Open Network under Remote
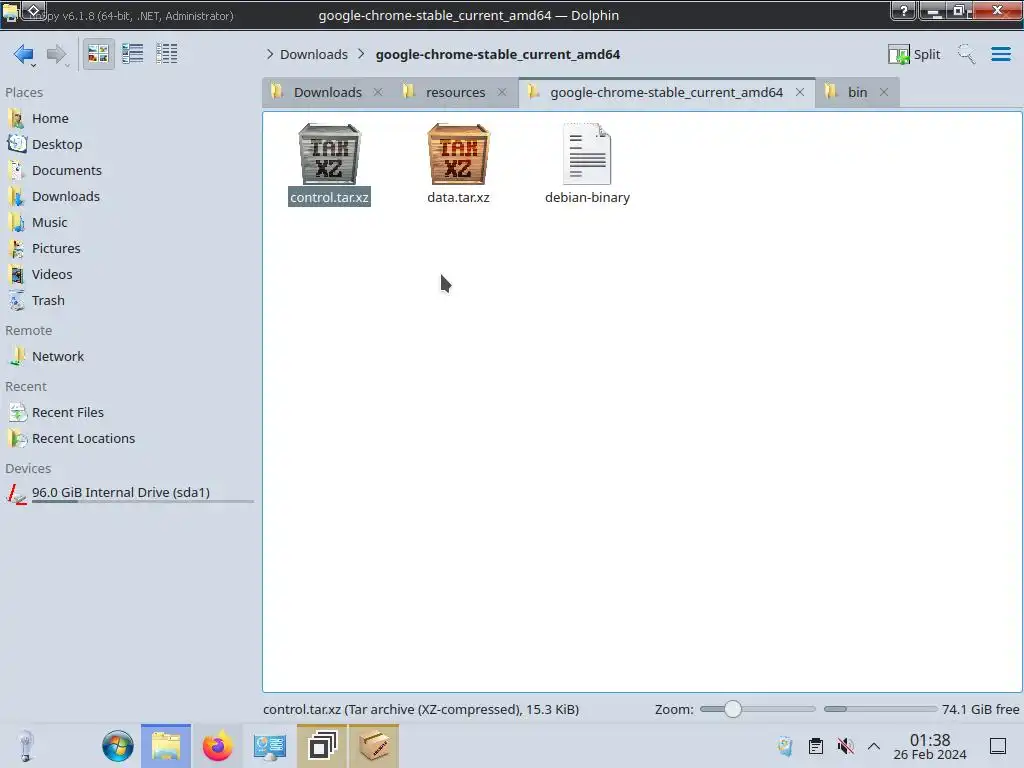This screenshot has height=768, width=1024. tap(57, 357)
